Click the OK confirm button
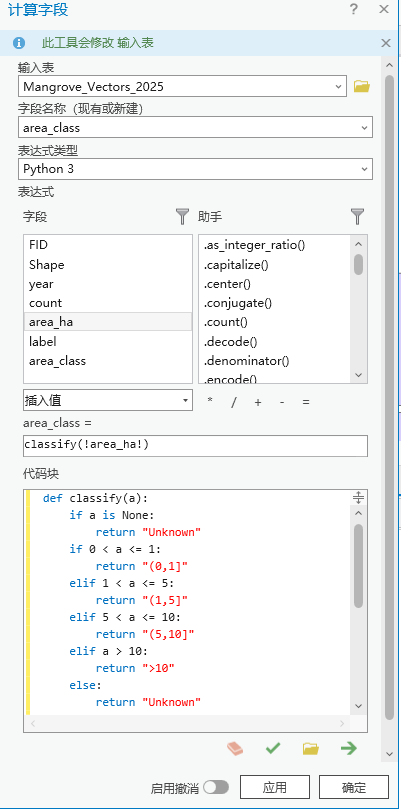401x812 pixels. click(x=354, y=788)
